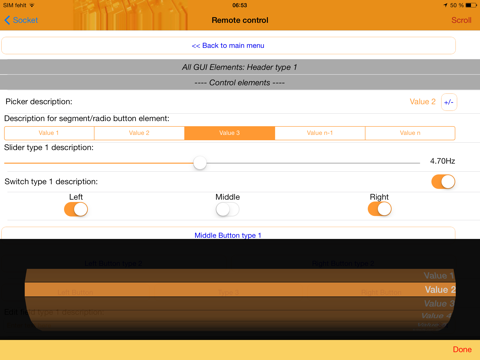This screenshot has width=480, height=360.
Task: Click the 4.70Hz slider value
Action: coord(442,161)
